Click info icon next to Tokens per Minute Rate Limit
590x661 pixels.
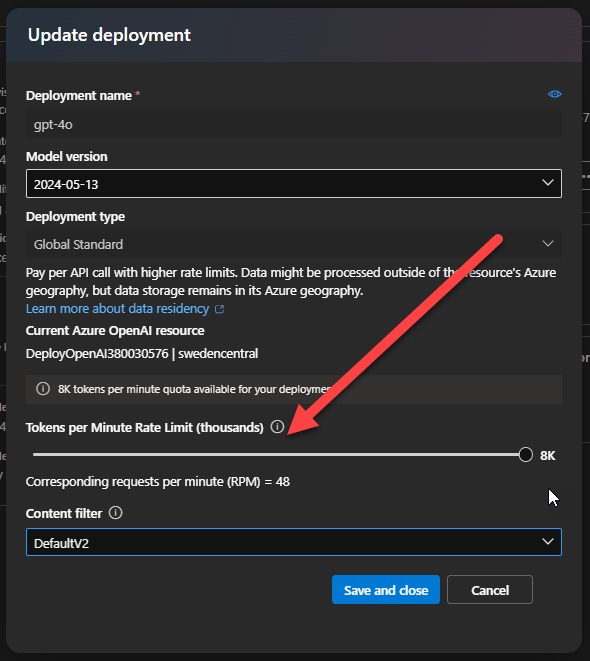[277, 427]
